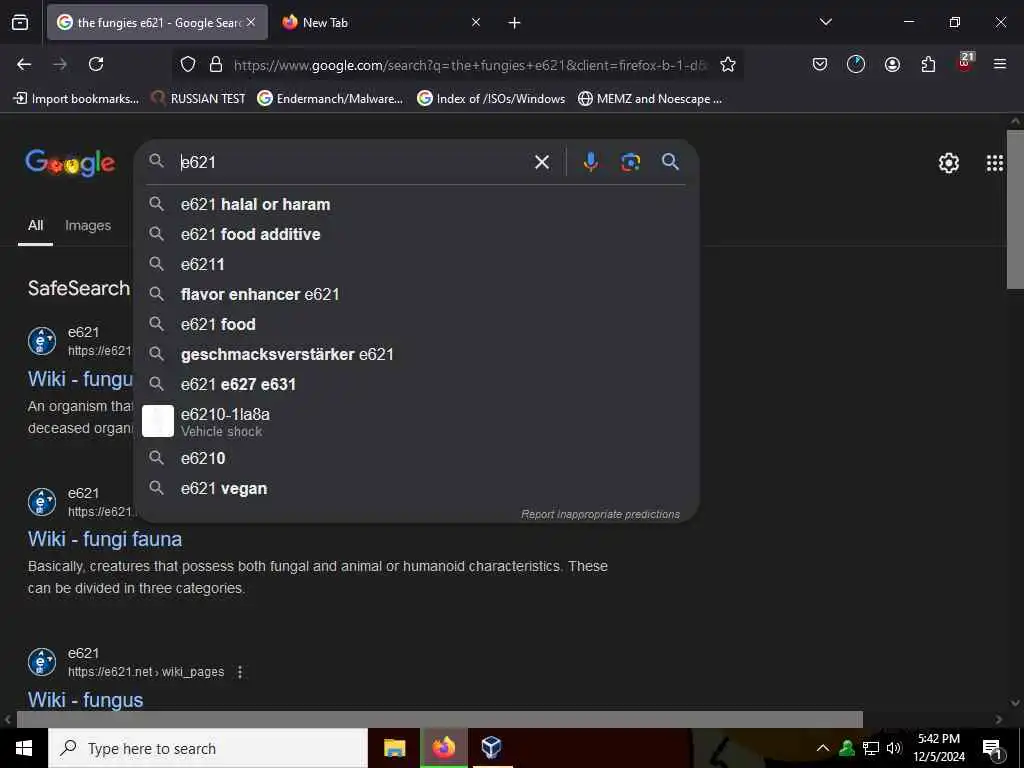The height and width of the screenshot is (768, 1024).
Task: Open the network icon in system tray
Action: [x=870, y=748]
